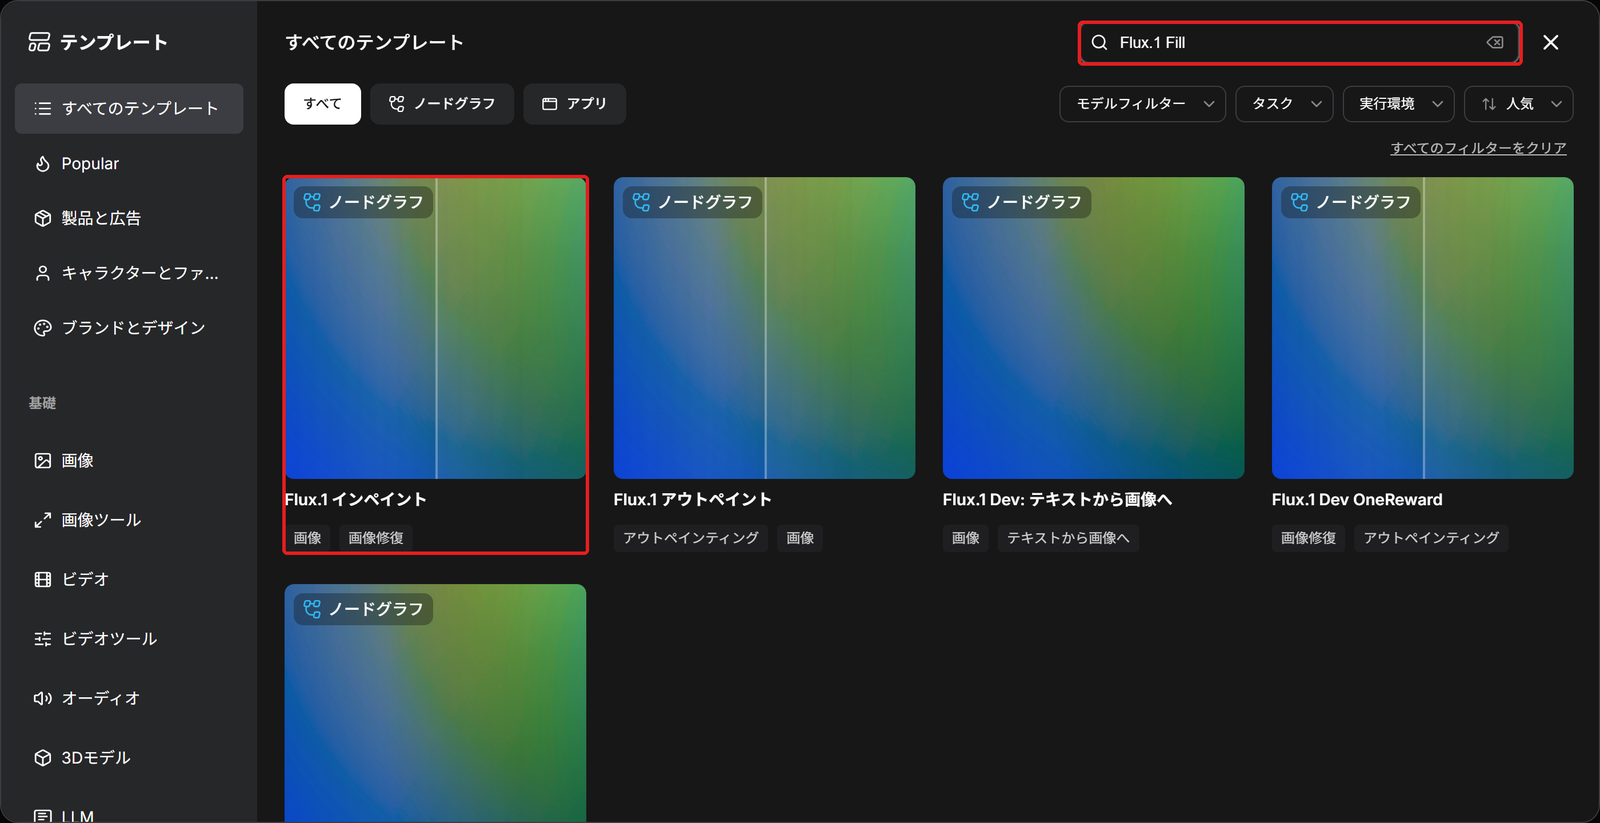Open the Flux.1 アウトペイント template thumbnail

(x=764, y=328)
